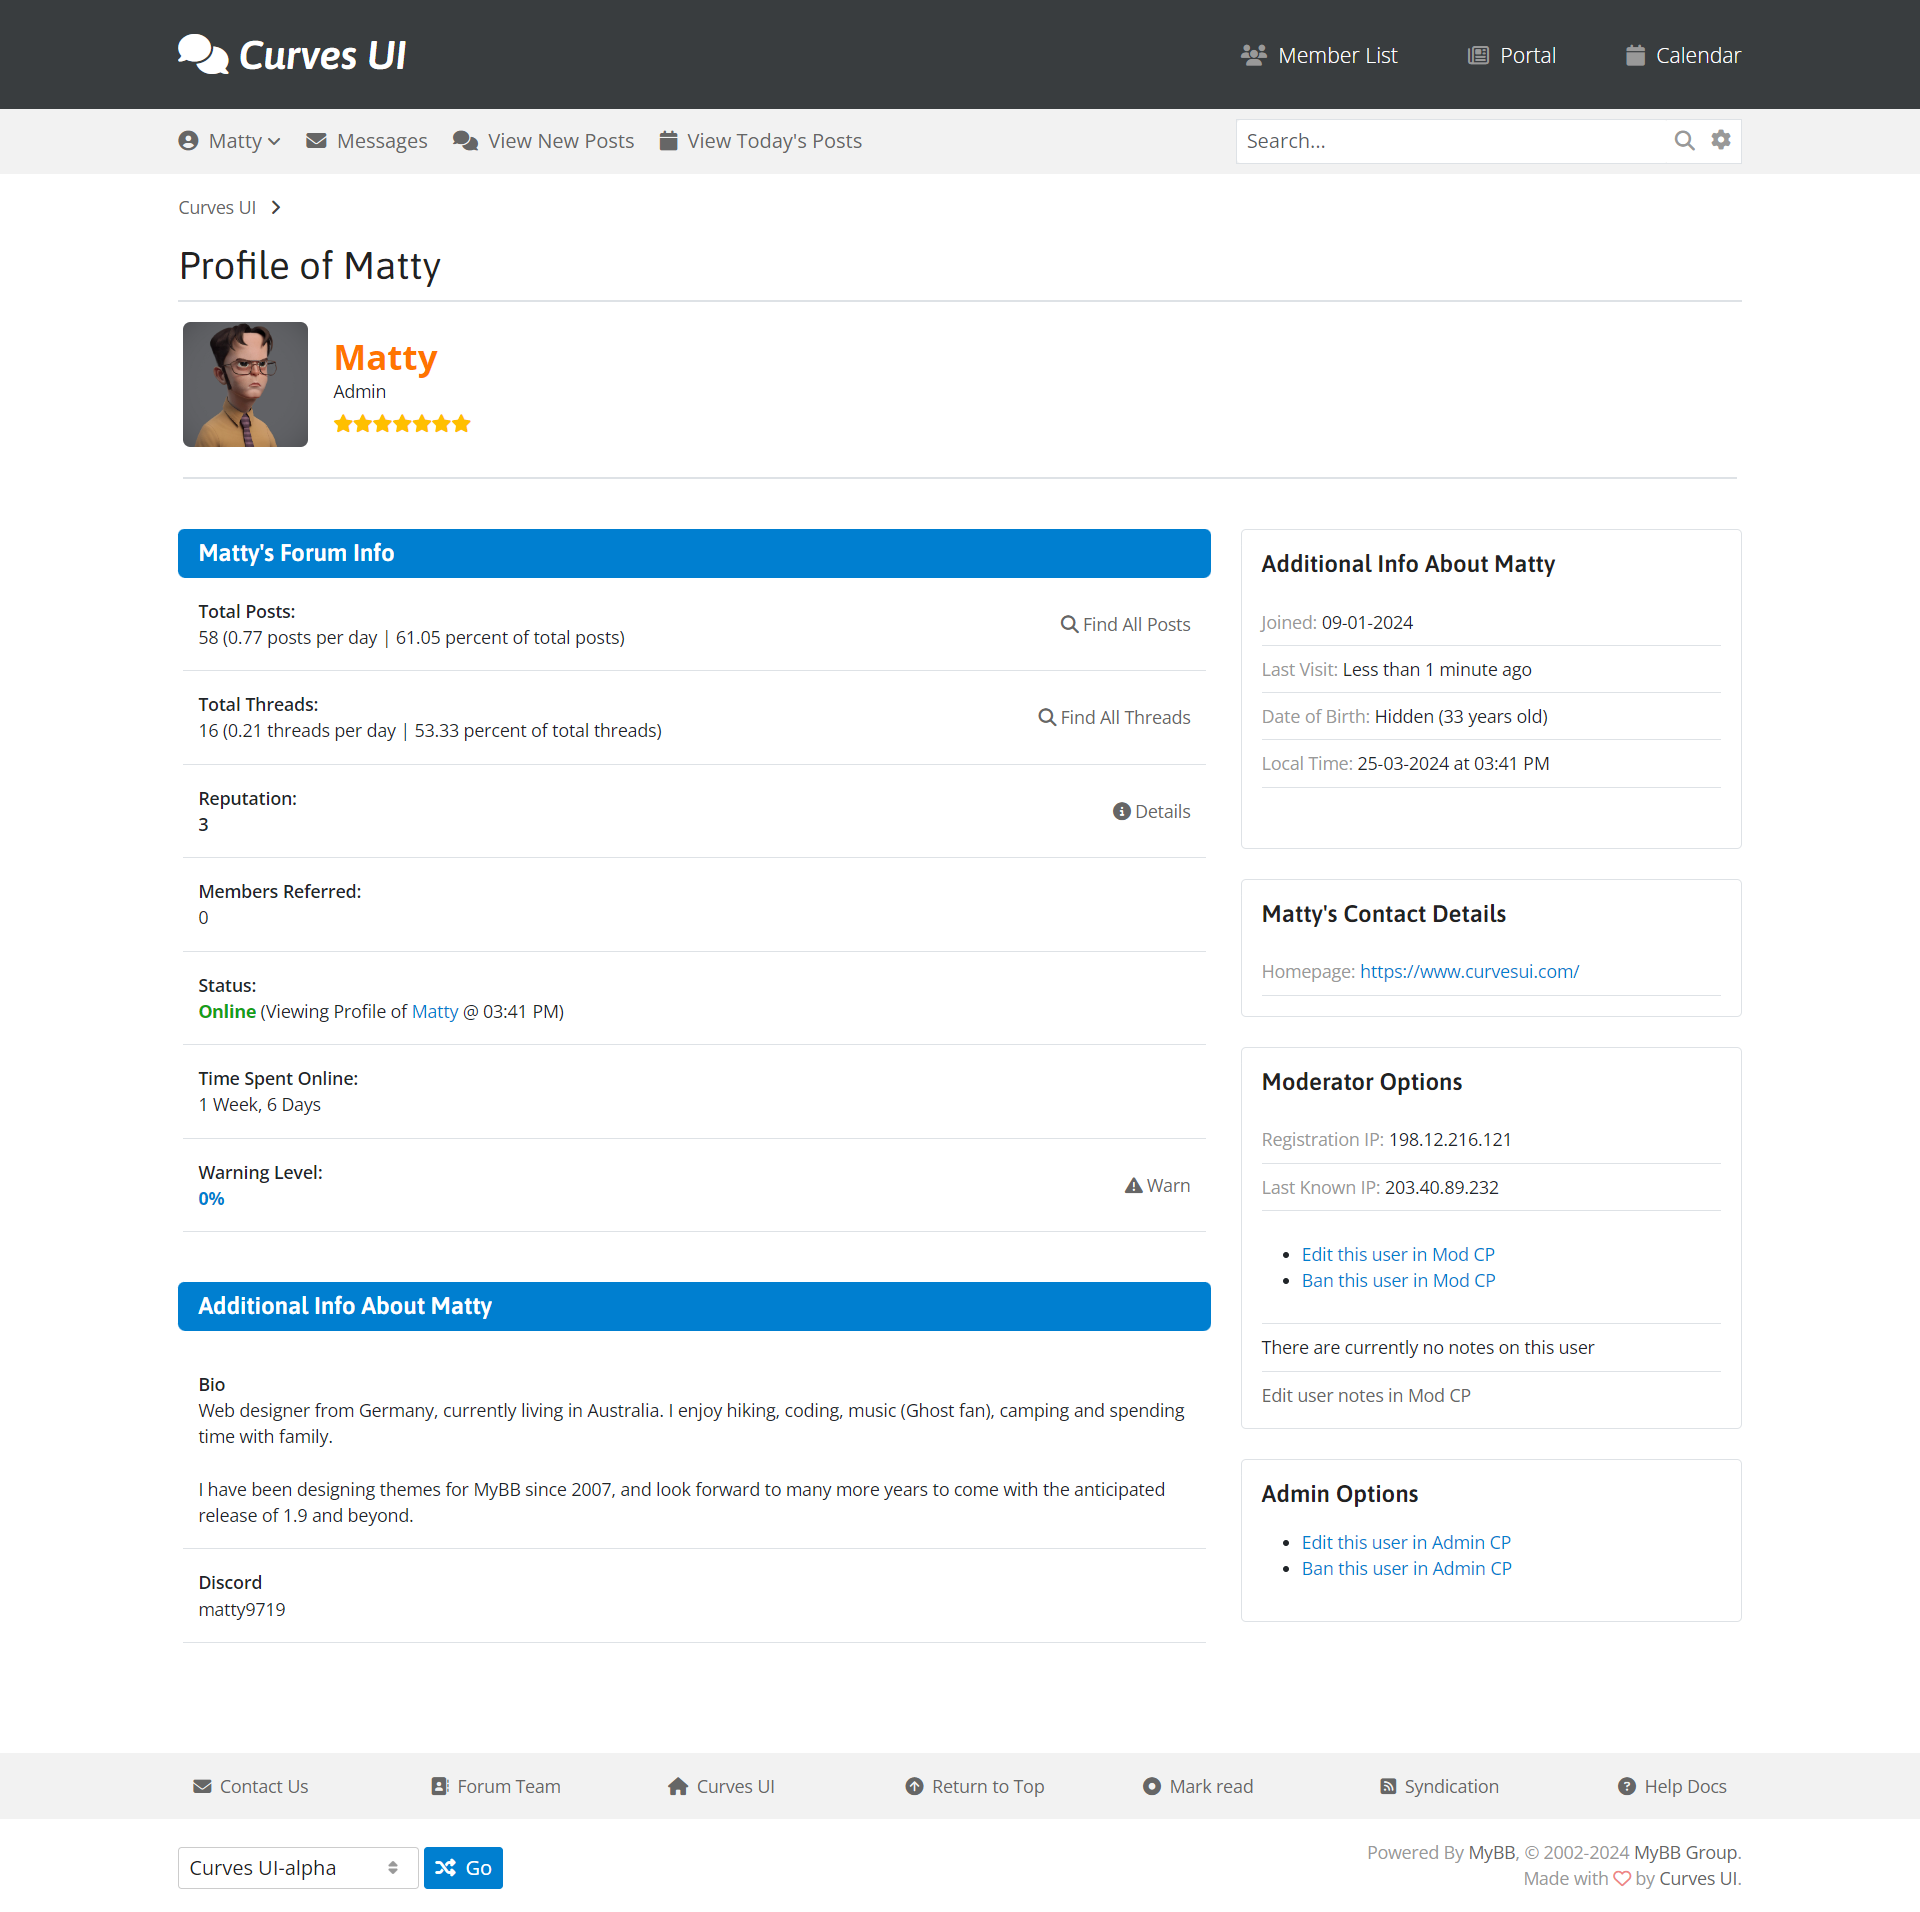Image resolution: width=1920 pixels, height=1912 pixels.
Task: Open the Curves UI-alpha theme selector
Action: pyautogui.click(x=297, y=1868)
